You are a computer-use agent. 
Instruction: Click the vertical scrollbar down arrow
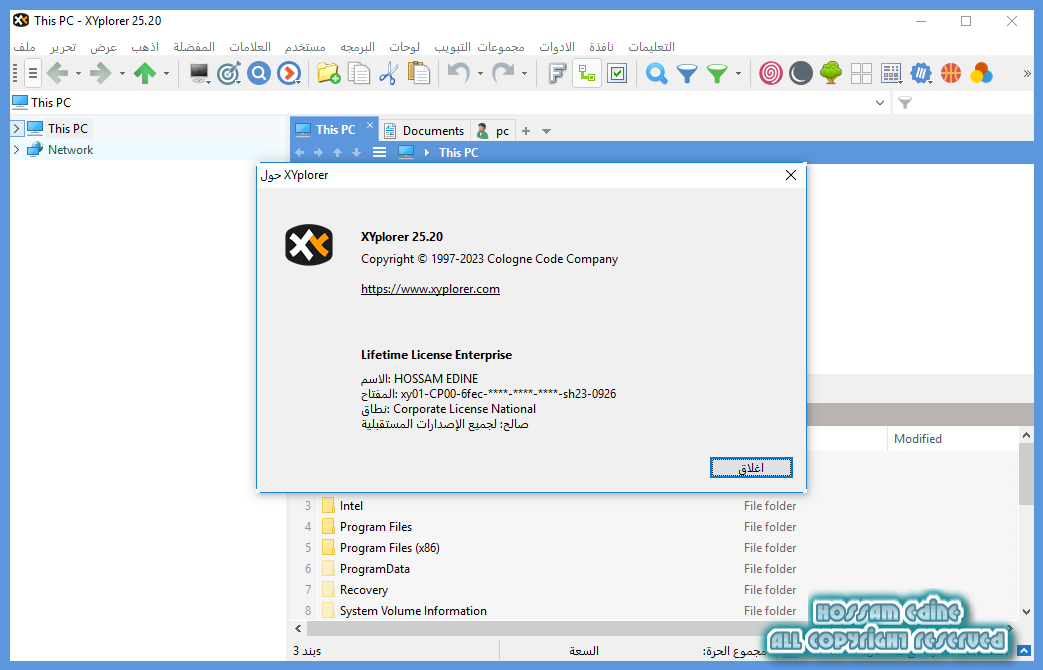(x=1026, y=611)
